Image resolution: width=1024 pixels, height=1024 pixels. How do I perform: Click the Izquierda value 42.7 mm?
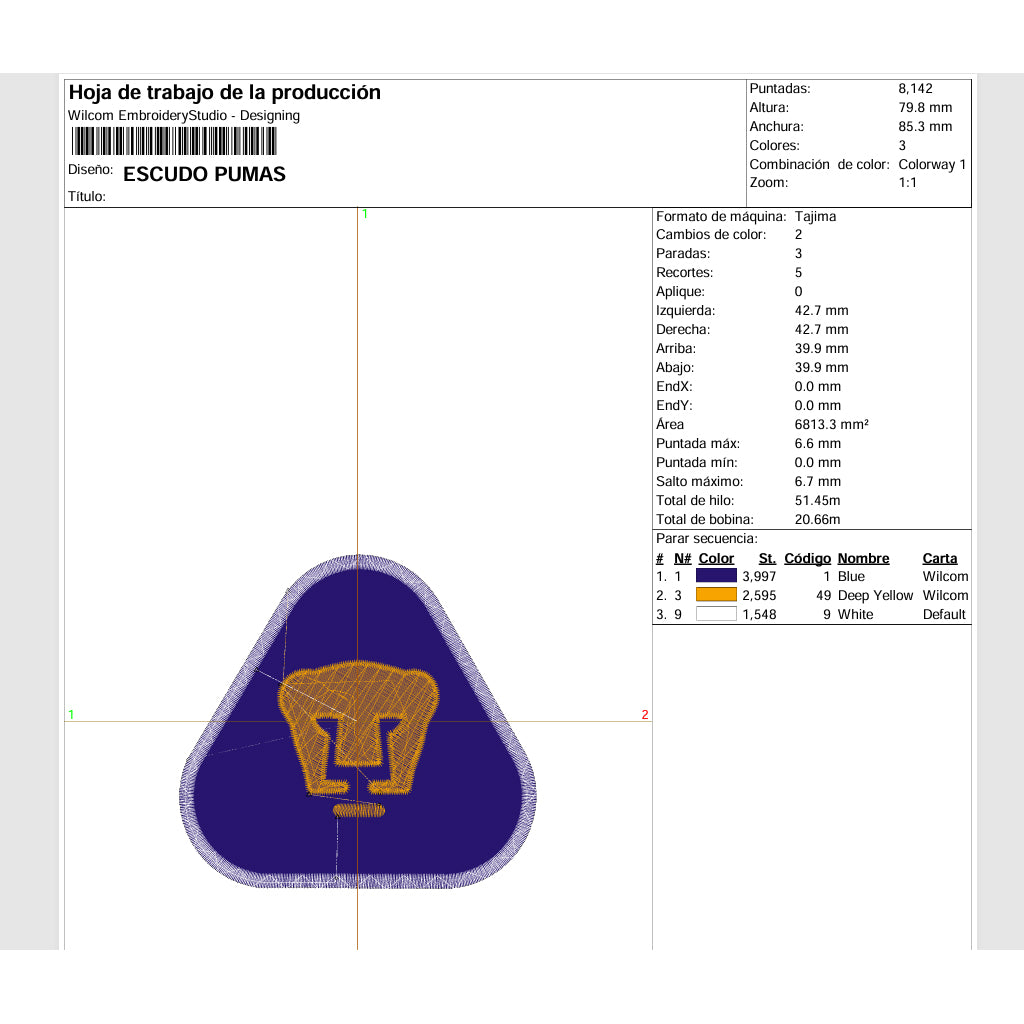pyautogui.click(x=822, y=310)
